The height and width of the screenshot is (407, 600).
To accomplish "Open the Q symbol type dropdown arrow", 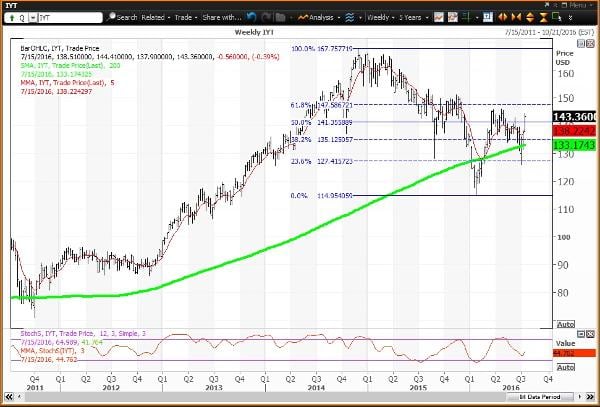I will pyautogui.click(x=33, y=18).
